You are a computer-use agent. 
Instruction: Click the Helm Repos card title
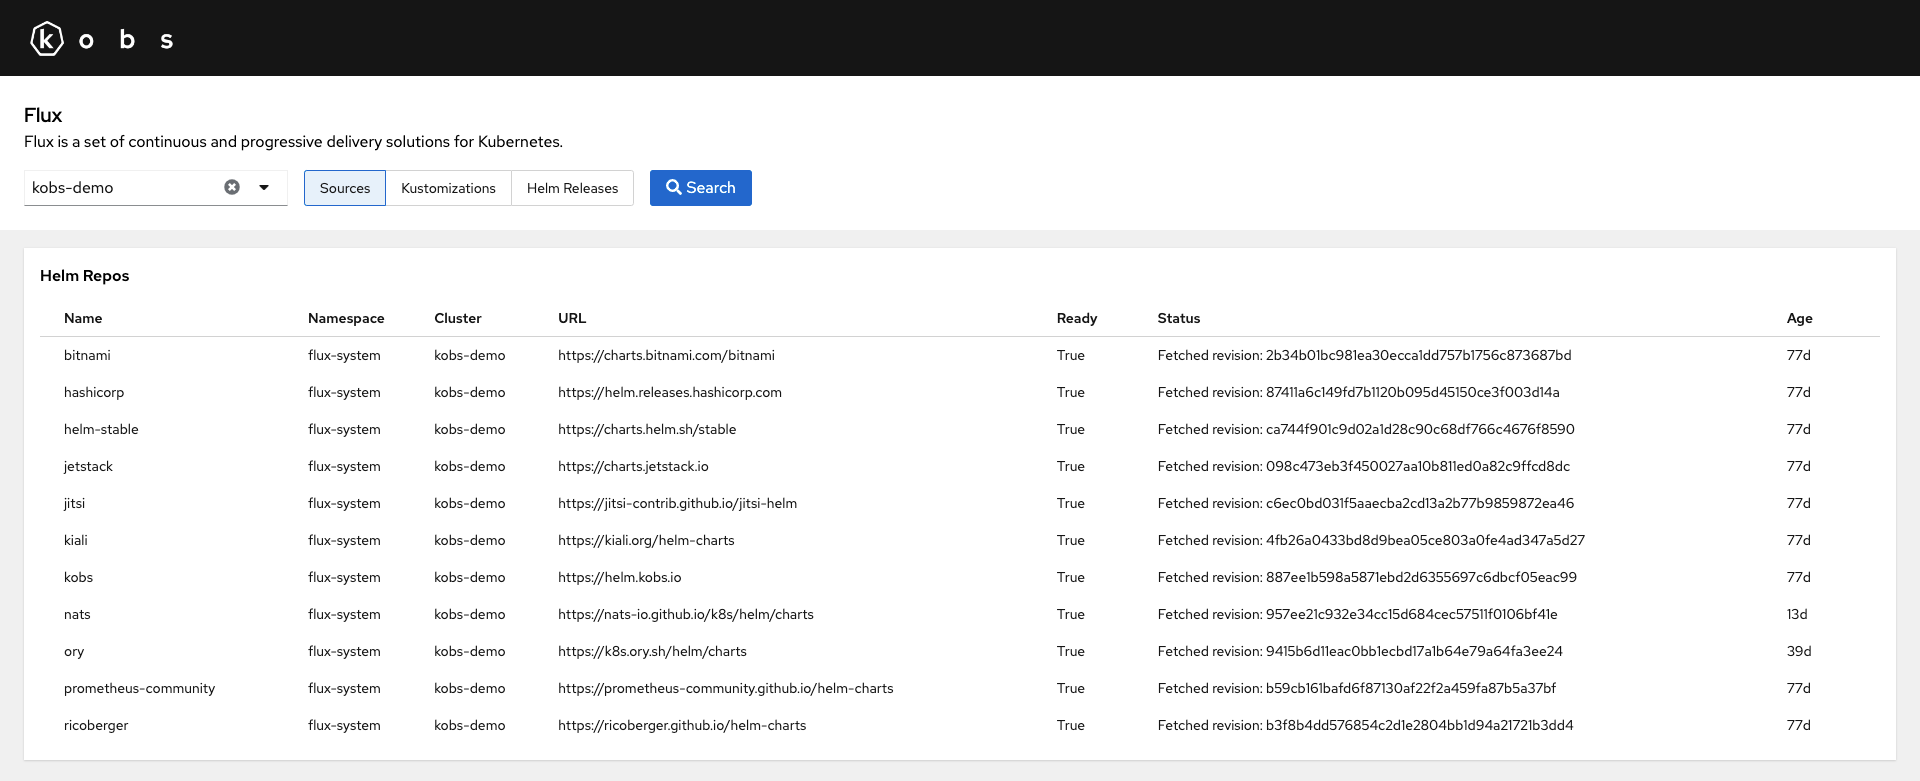[x=85, y=276]
